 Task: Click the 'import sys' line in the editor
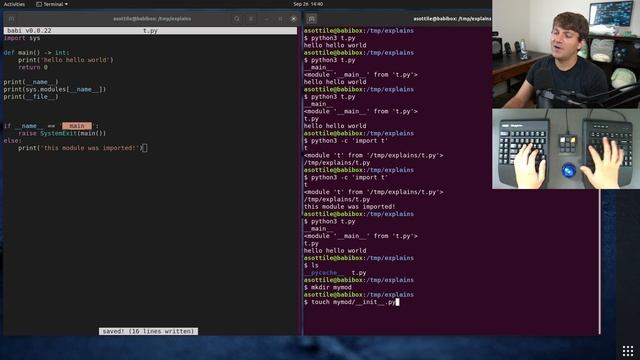tap(22, 38)
